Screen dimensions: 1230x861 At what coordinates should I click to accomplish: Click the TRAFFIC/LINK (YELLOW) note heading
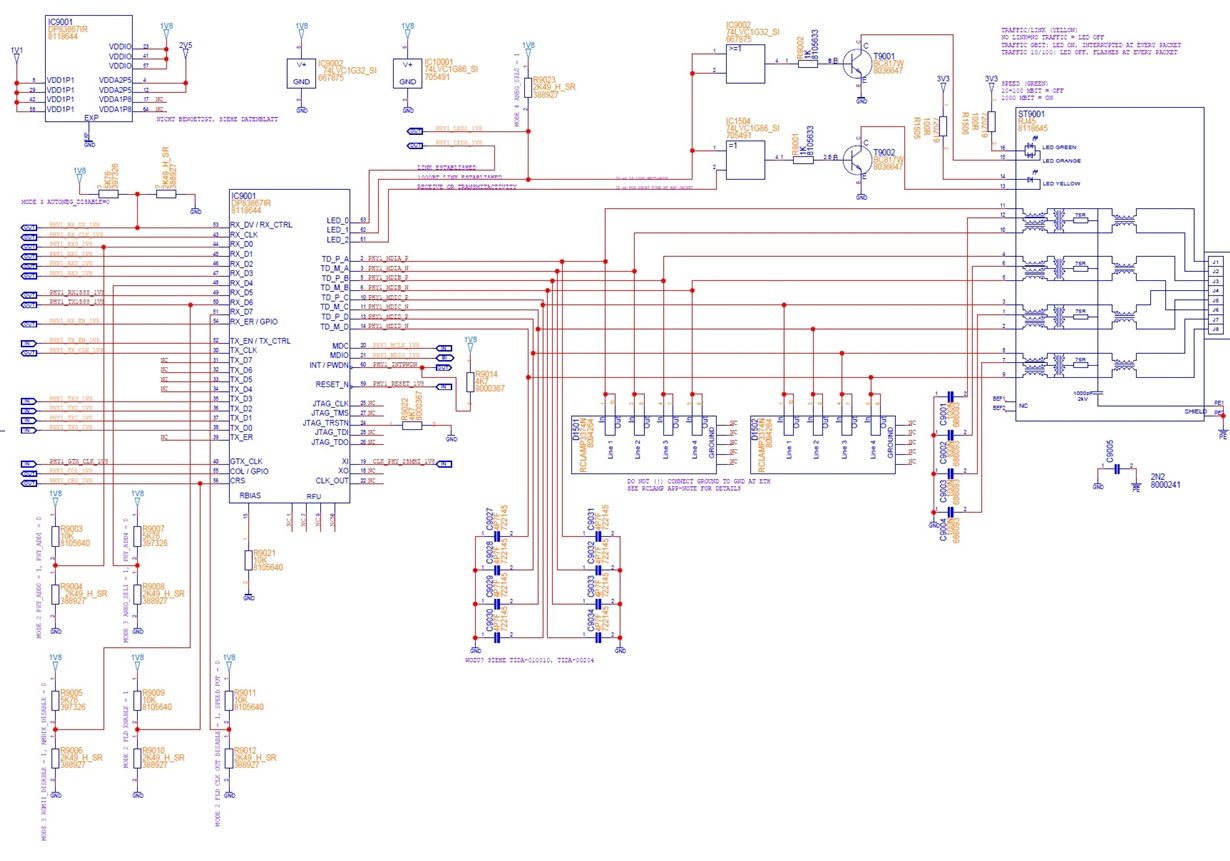tap(1040, 31)
